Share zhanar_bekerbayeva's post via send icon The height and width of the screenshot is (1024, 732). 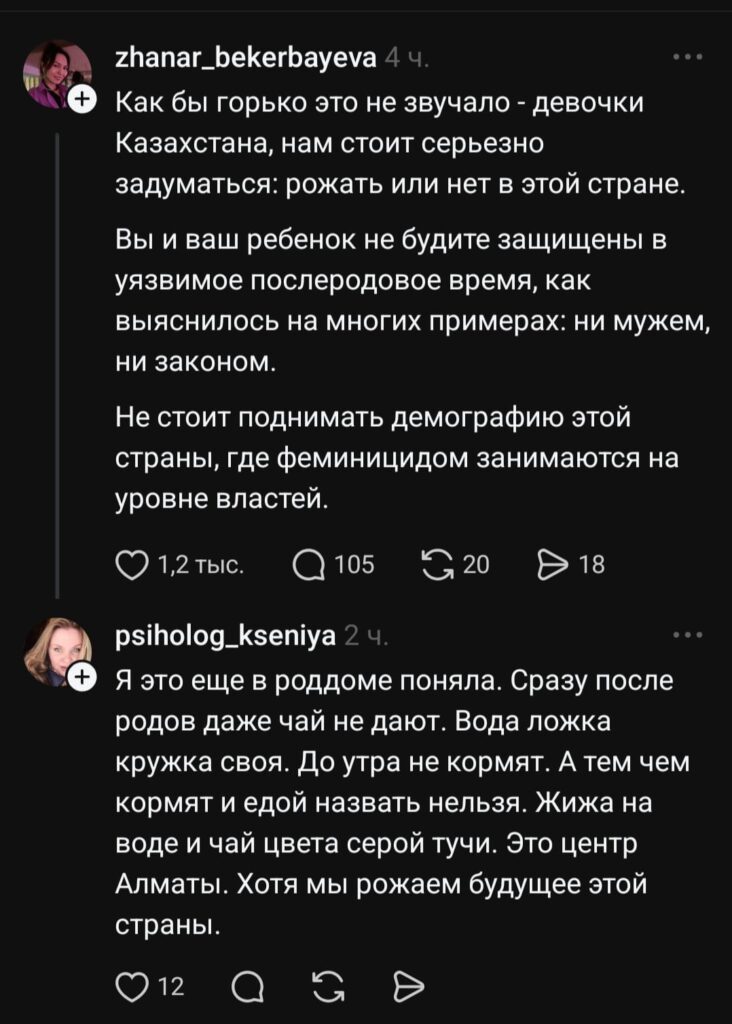point(551,565)
